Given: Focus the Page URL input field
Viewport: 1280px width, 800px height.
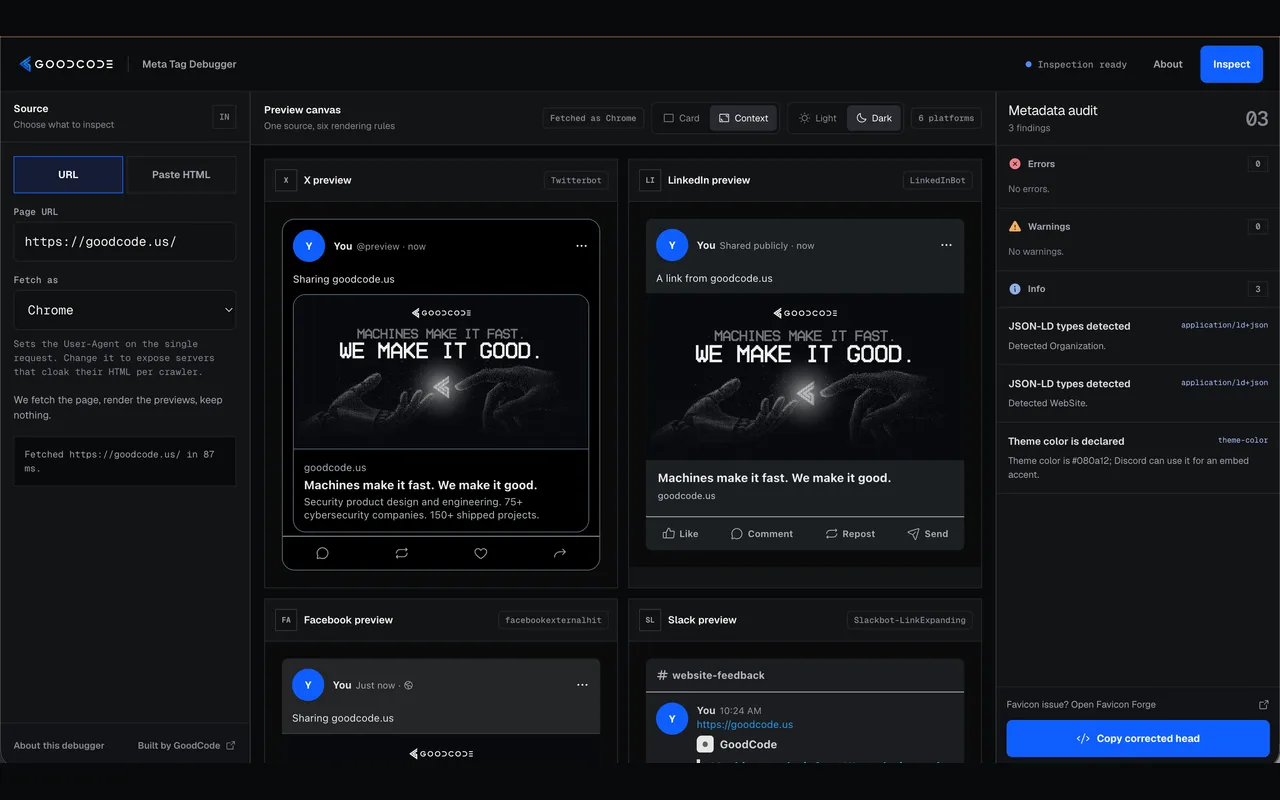Looking at the screenshot, I should [x=125, y=242].
